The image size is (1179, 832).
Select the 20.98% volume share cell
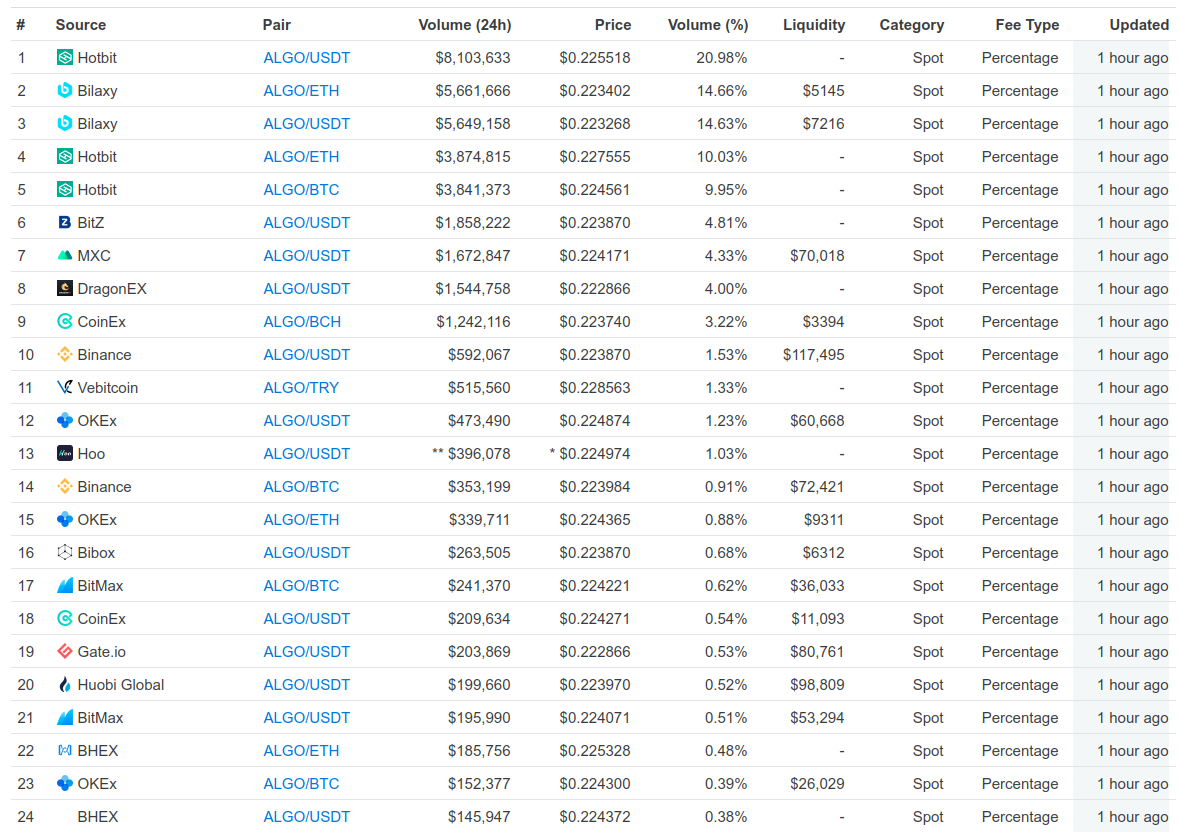[722, 58]
